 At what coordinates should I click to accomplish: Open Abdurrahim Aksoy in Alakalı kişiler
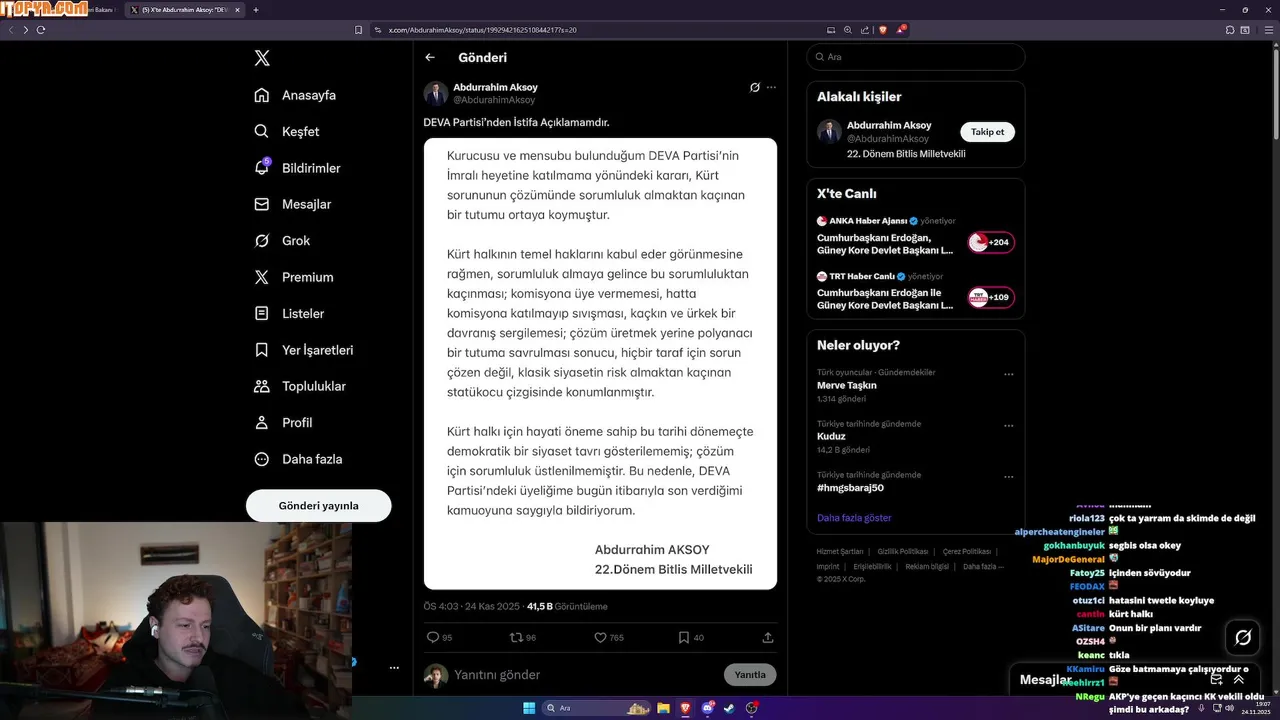coord(889,125)
